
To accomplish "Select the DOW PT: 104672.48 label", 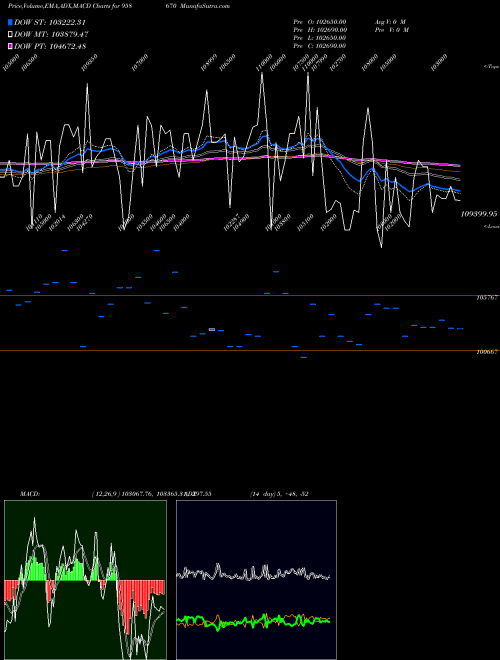I will 50,46.
